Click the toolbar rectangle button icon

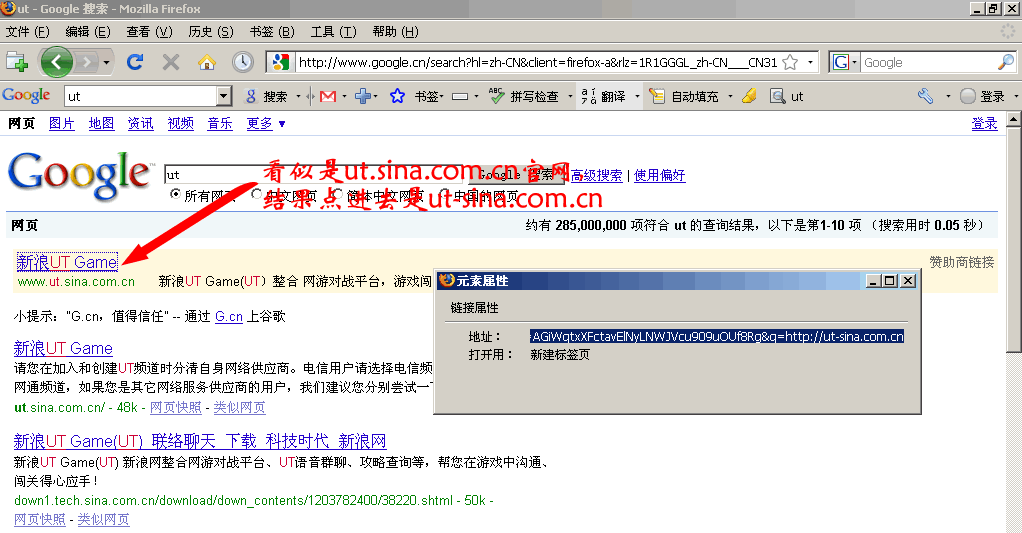[460, 96]
